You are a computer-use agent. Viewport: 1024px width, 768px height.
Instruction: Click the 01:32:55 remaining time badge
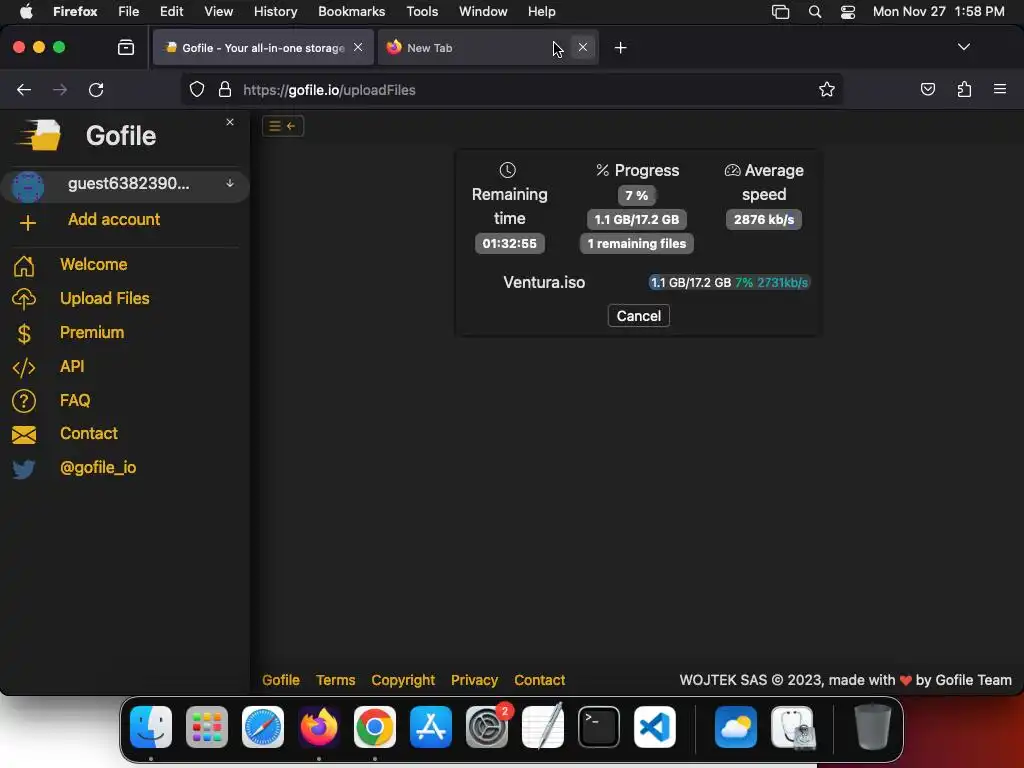(x=509, y=244)
